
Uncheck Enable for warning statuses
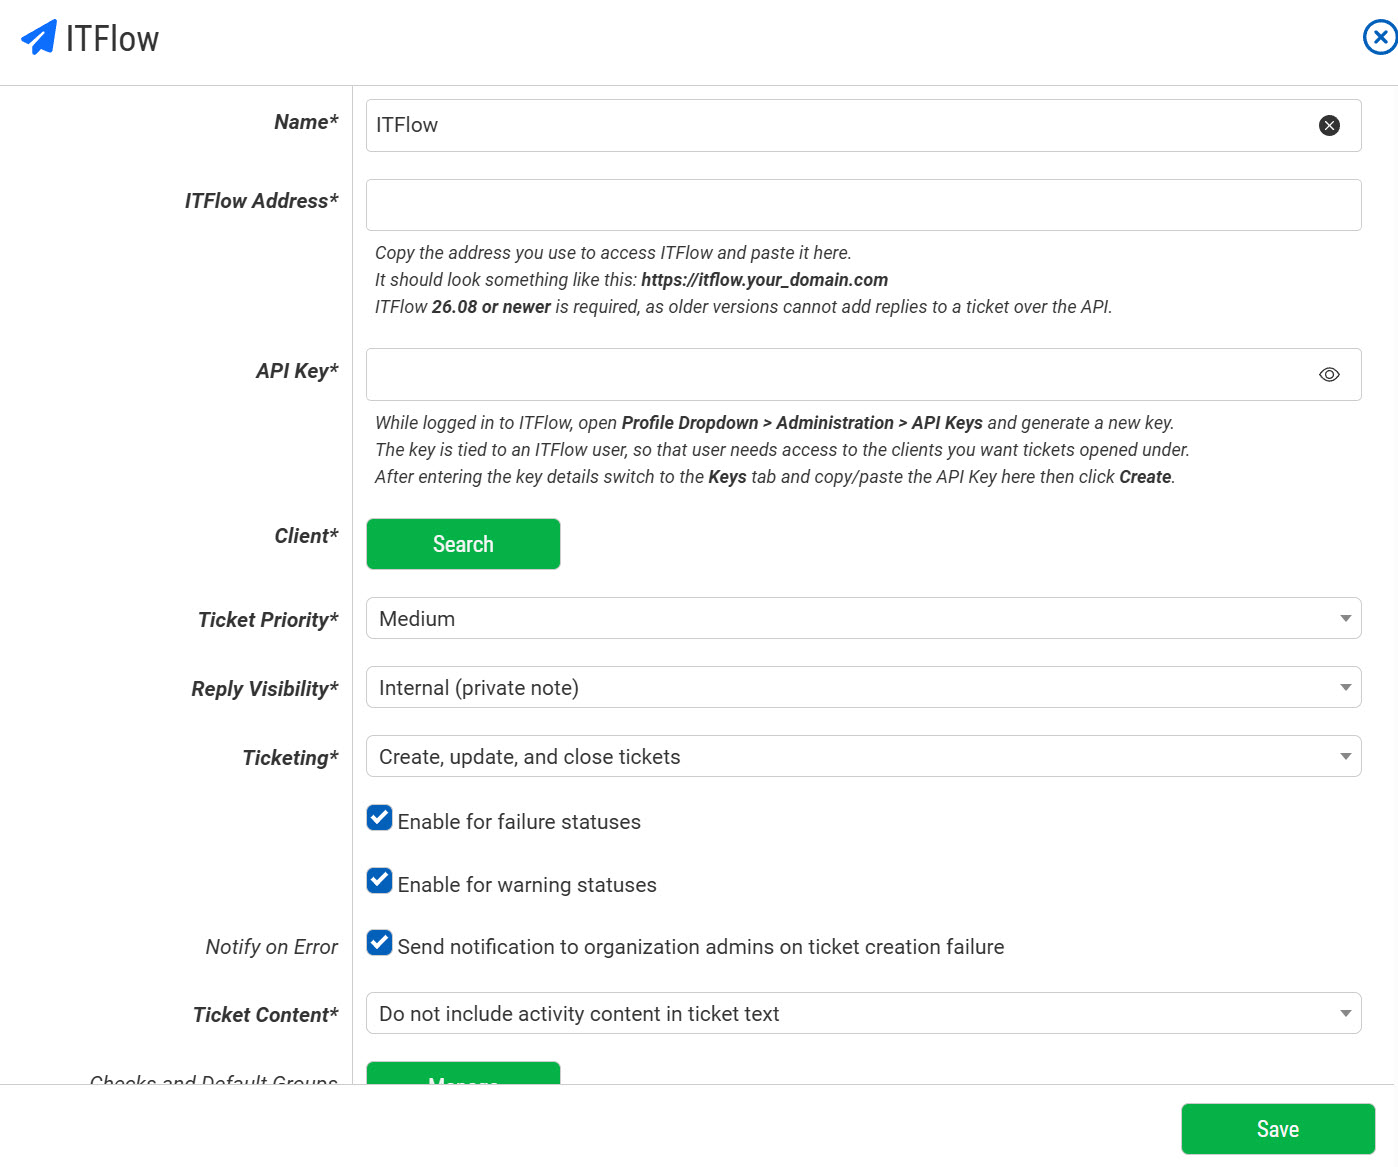(x=380, y=881)
